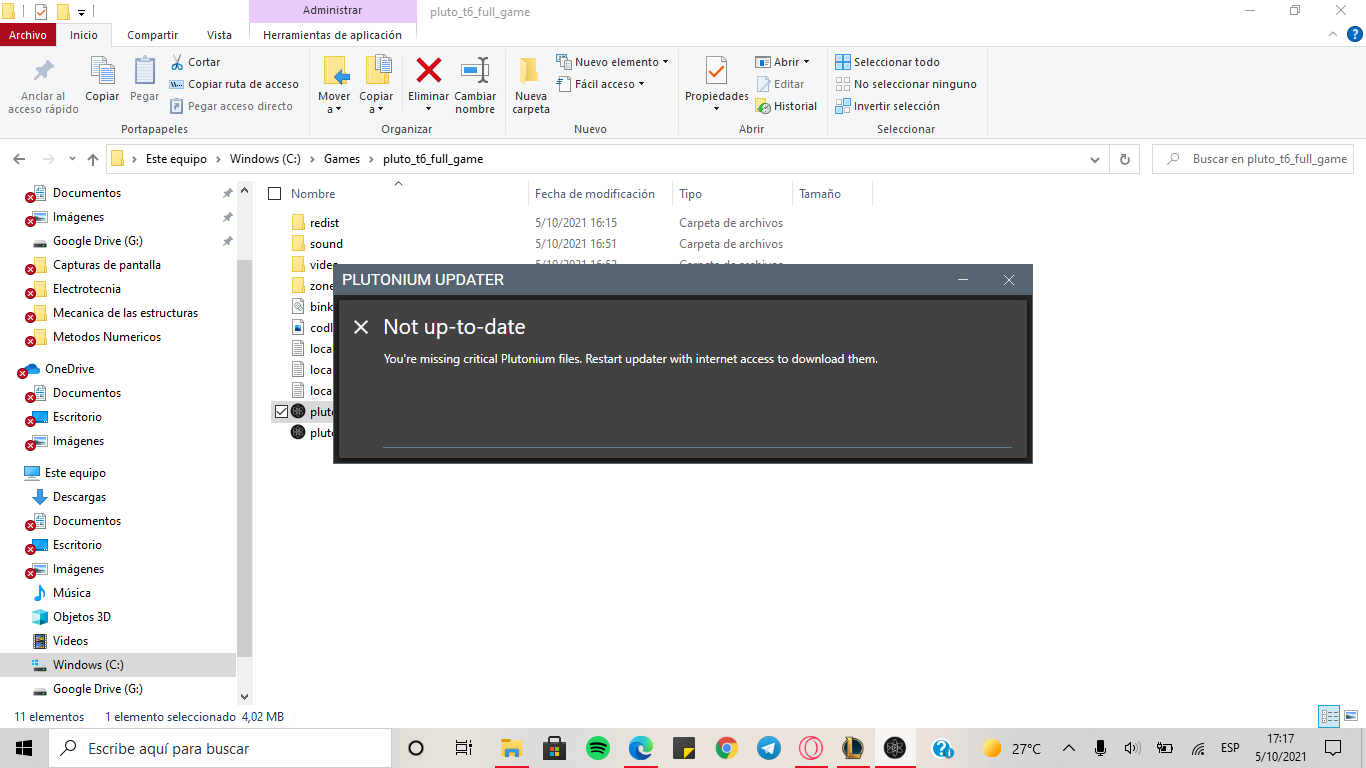Open ribbon help question mark icon
Screen dimensions: 1366x768
(1354, 35)
